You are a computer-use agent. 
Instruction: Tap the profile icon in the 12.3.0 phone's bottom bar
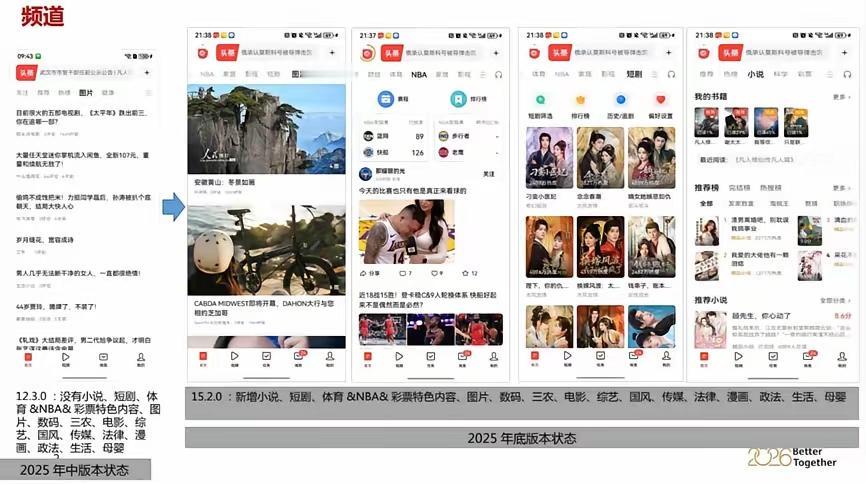click(x=141, y=357)
